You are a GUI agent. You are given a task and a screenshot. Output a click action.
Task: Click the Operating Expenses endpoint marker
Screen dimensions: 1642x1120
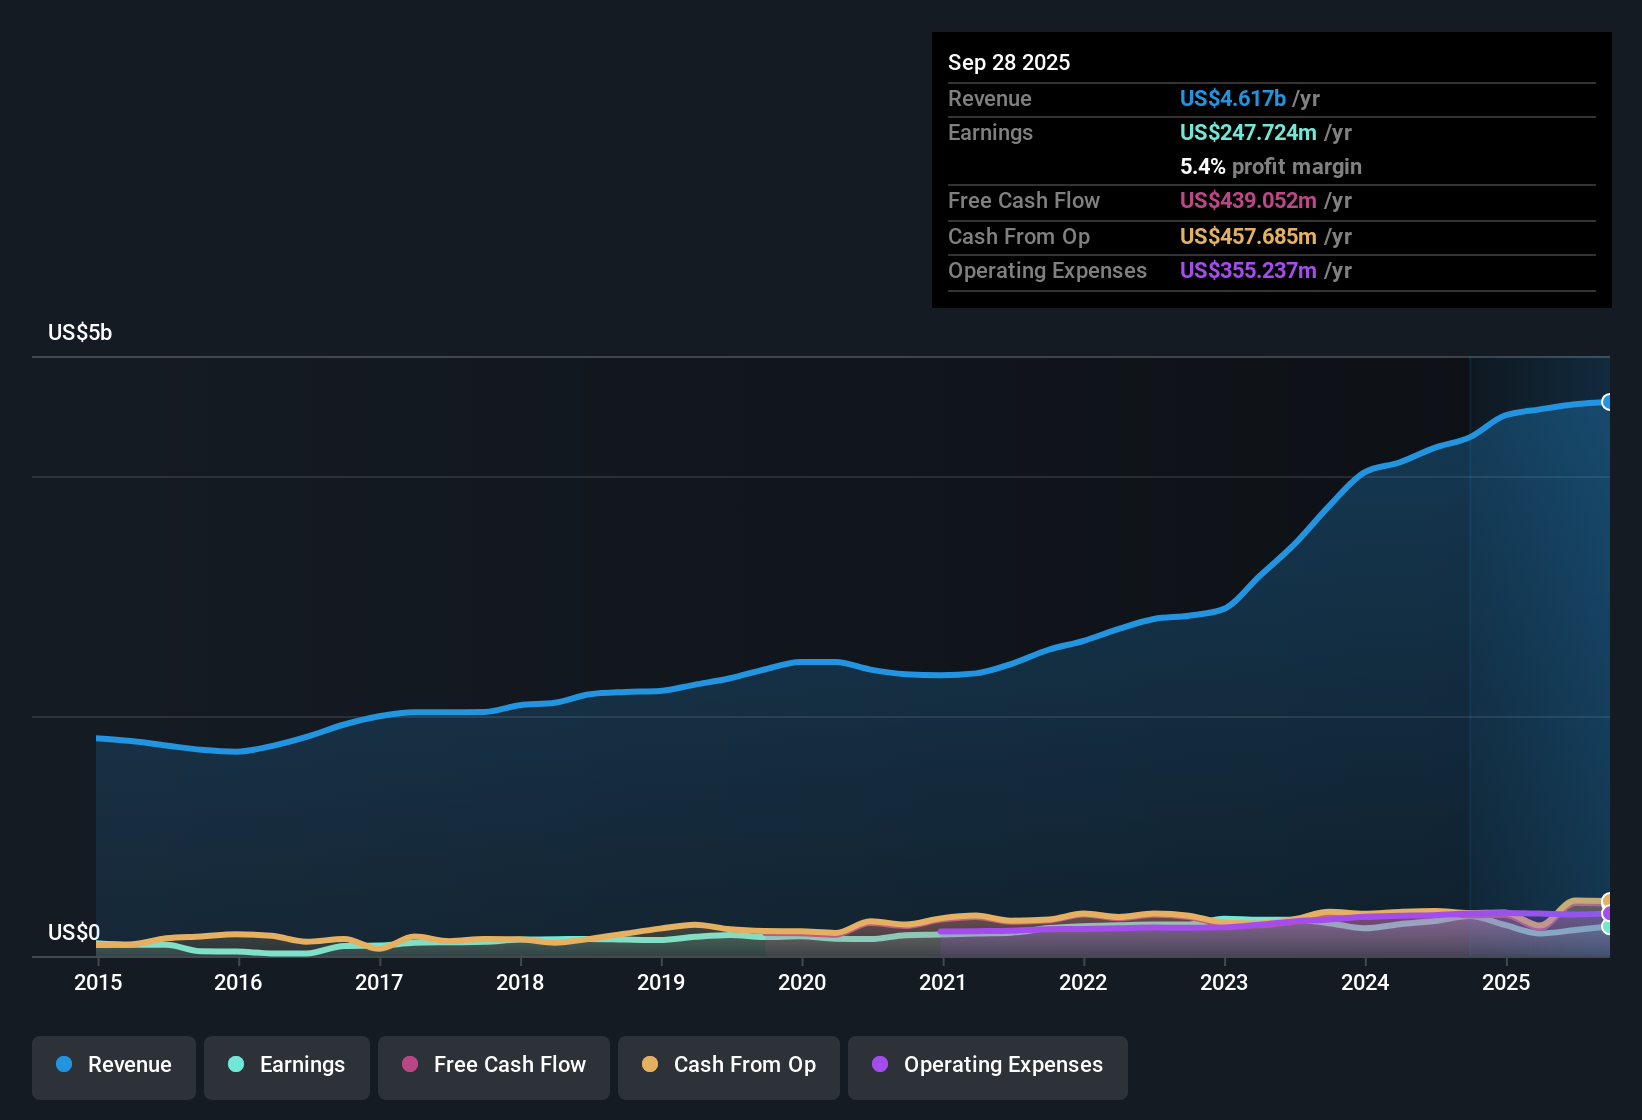point(1607,914)
